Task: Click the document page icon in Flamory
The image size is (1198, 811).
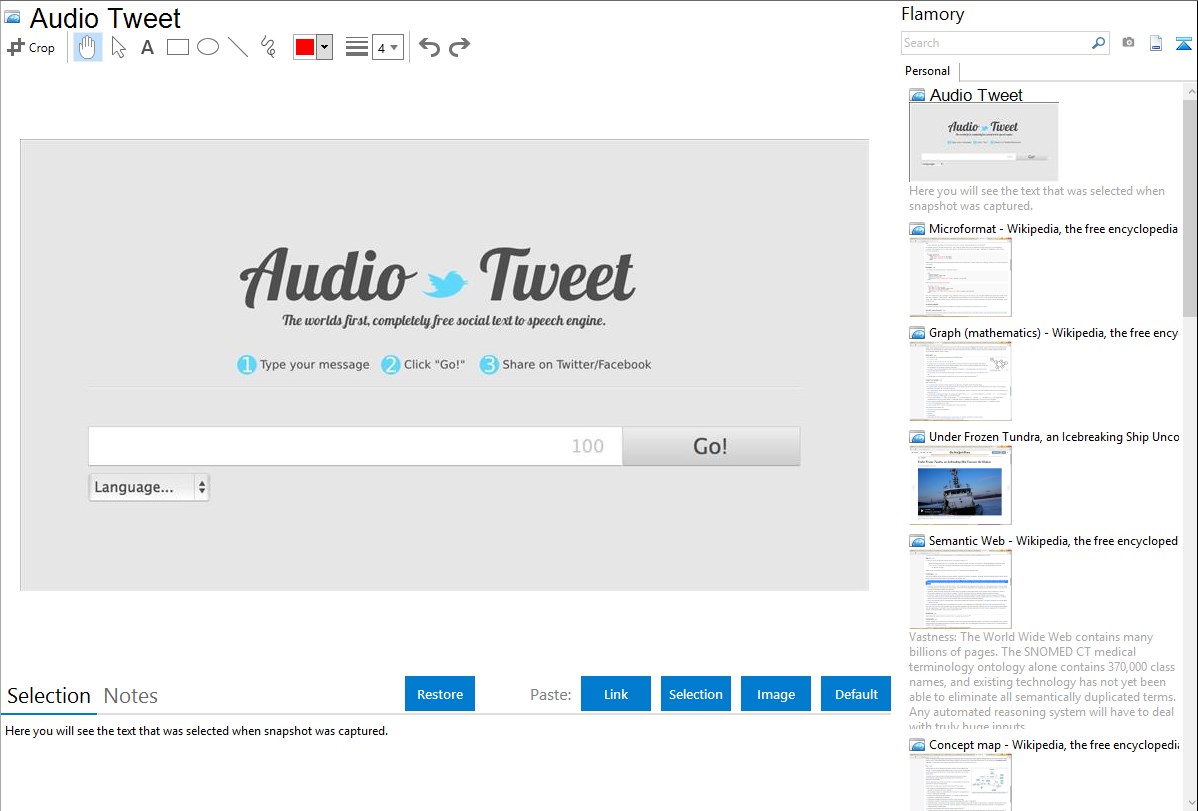Action: point(1156,44)
